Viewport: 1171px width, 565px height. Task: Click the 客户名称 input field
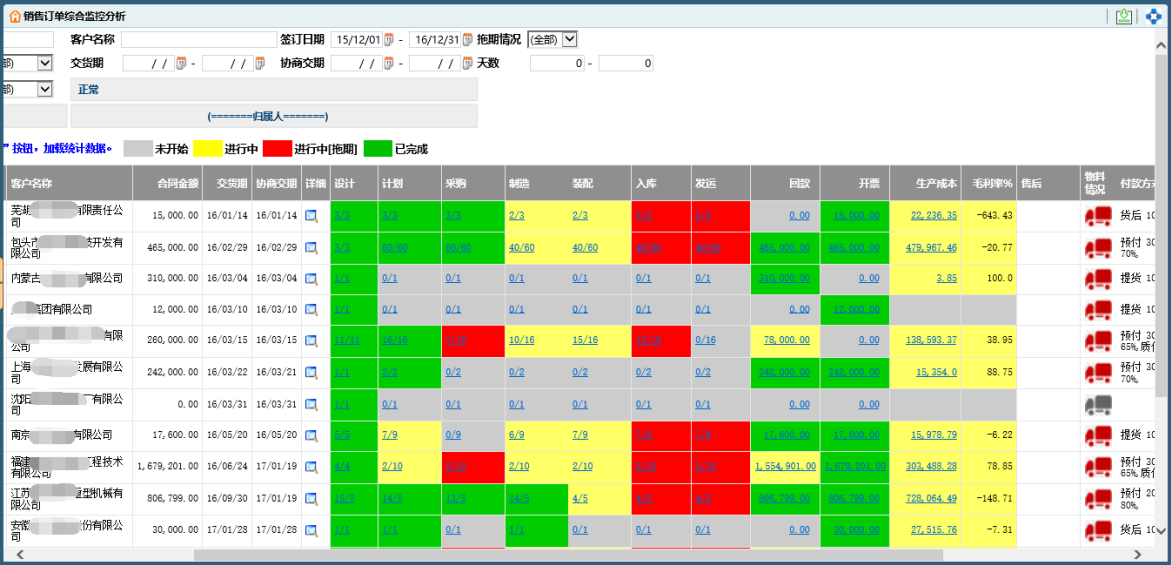point(198,40)
